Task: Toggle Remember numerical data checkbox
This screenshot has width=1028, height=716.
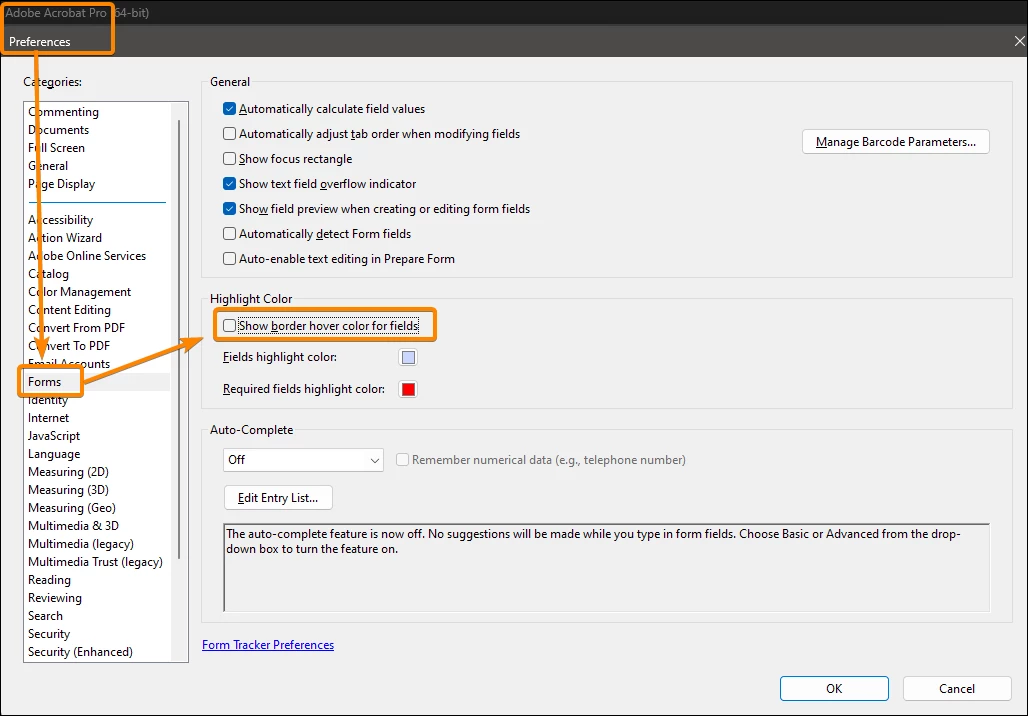Action: [403, 460]
